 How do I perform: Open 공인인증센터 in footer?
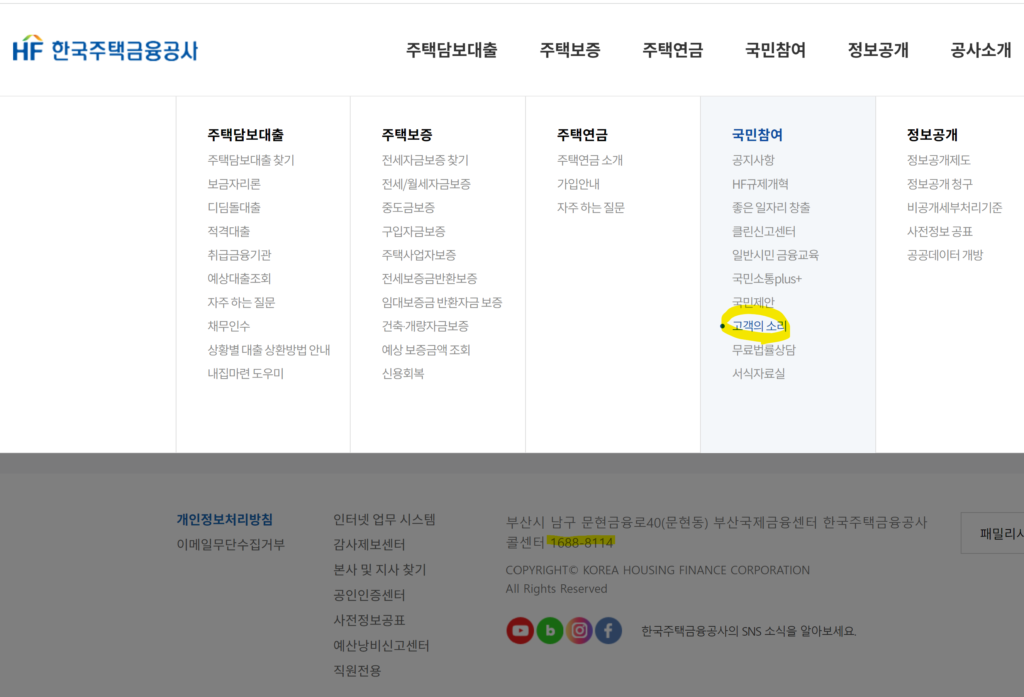[369, 595]
